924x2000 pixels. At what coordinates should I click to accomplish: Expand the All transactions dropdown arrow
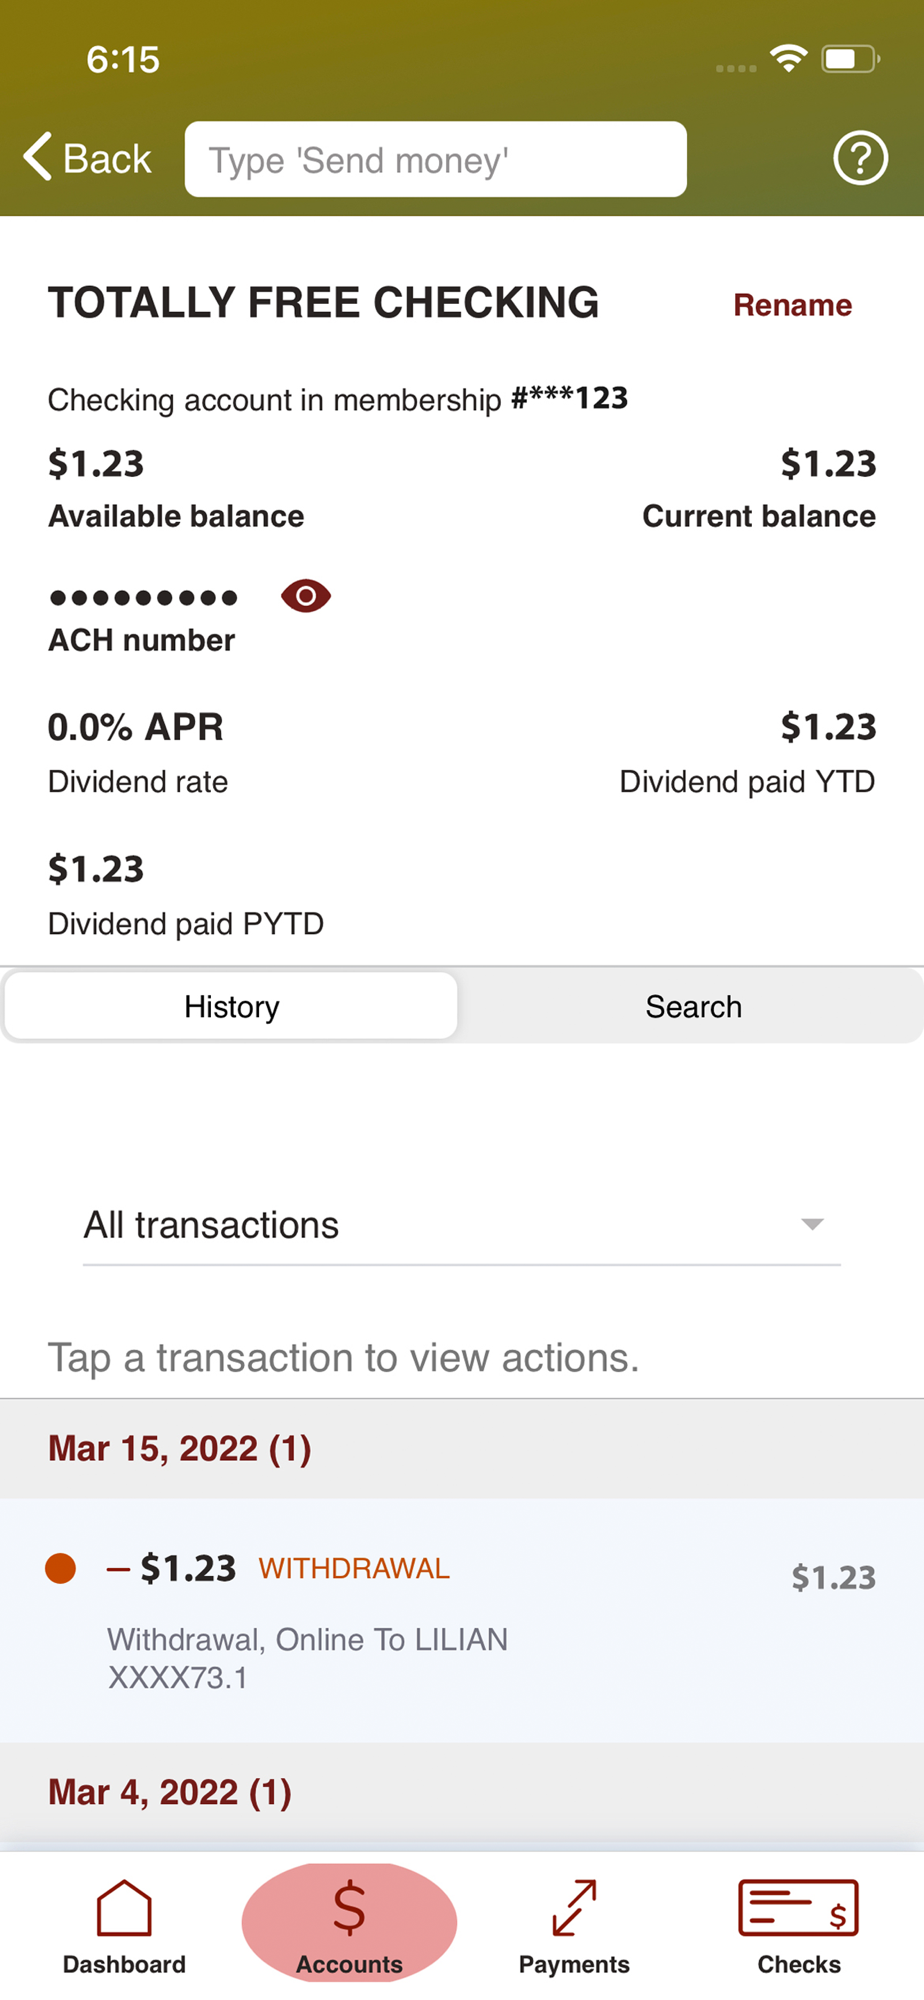click(x=812, y=1225)
